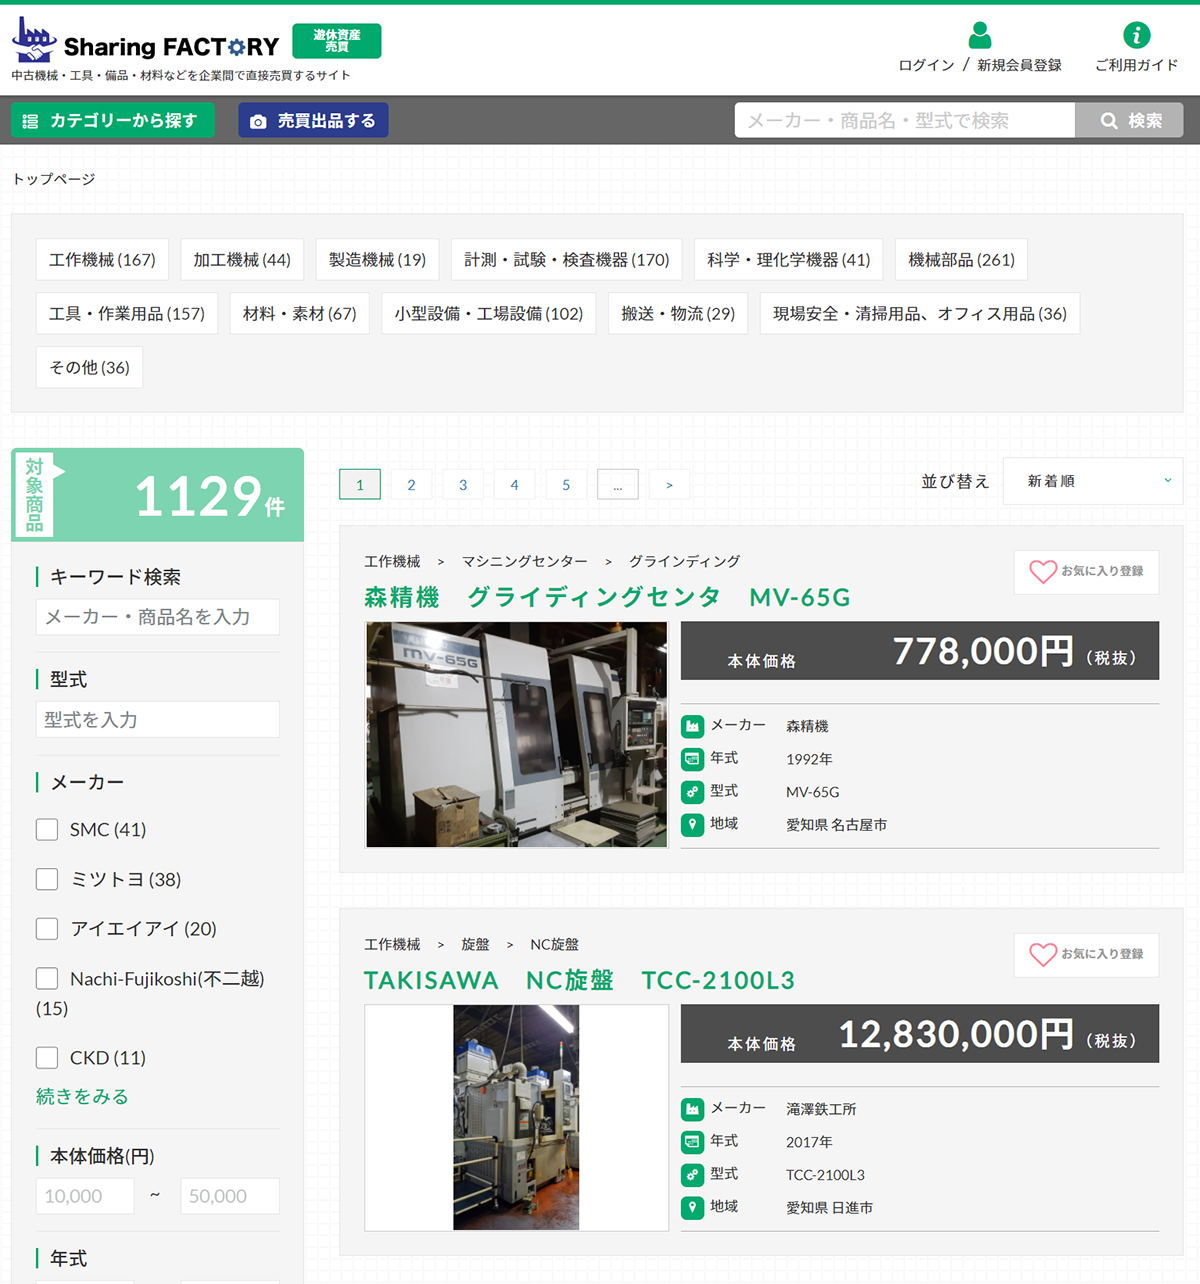Check the CKD (11) maker checkbox
Screen dimensions: 1200x1284
point(47,1058)
